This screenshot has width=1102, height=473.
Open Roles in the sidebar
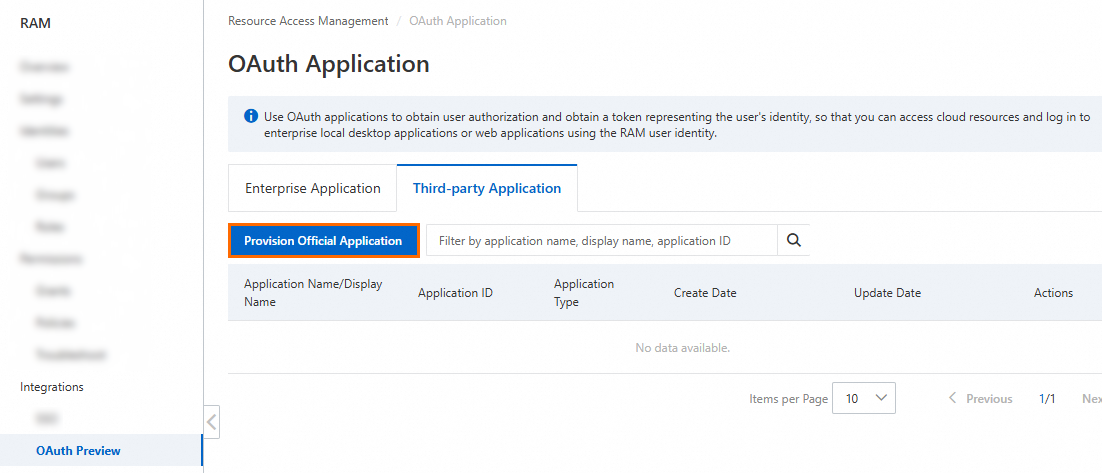pyautogui.click(x=49, y=226)
